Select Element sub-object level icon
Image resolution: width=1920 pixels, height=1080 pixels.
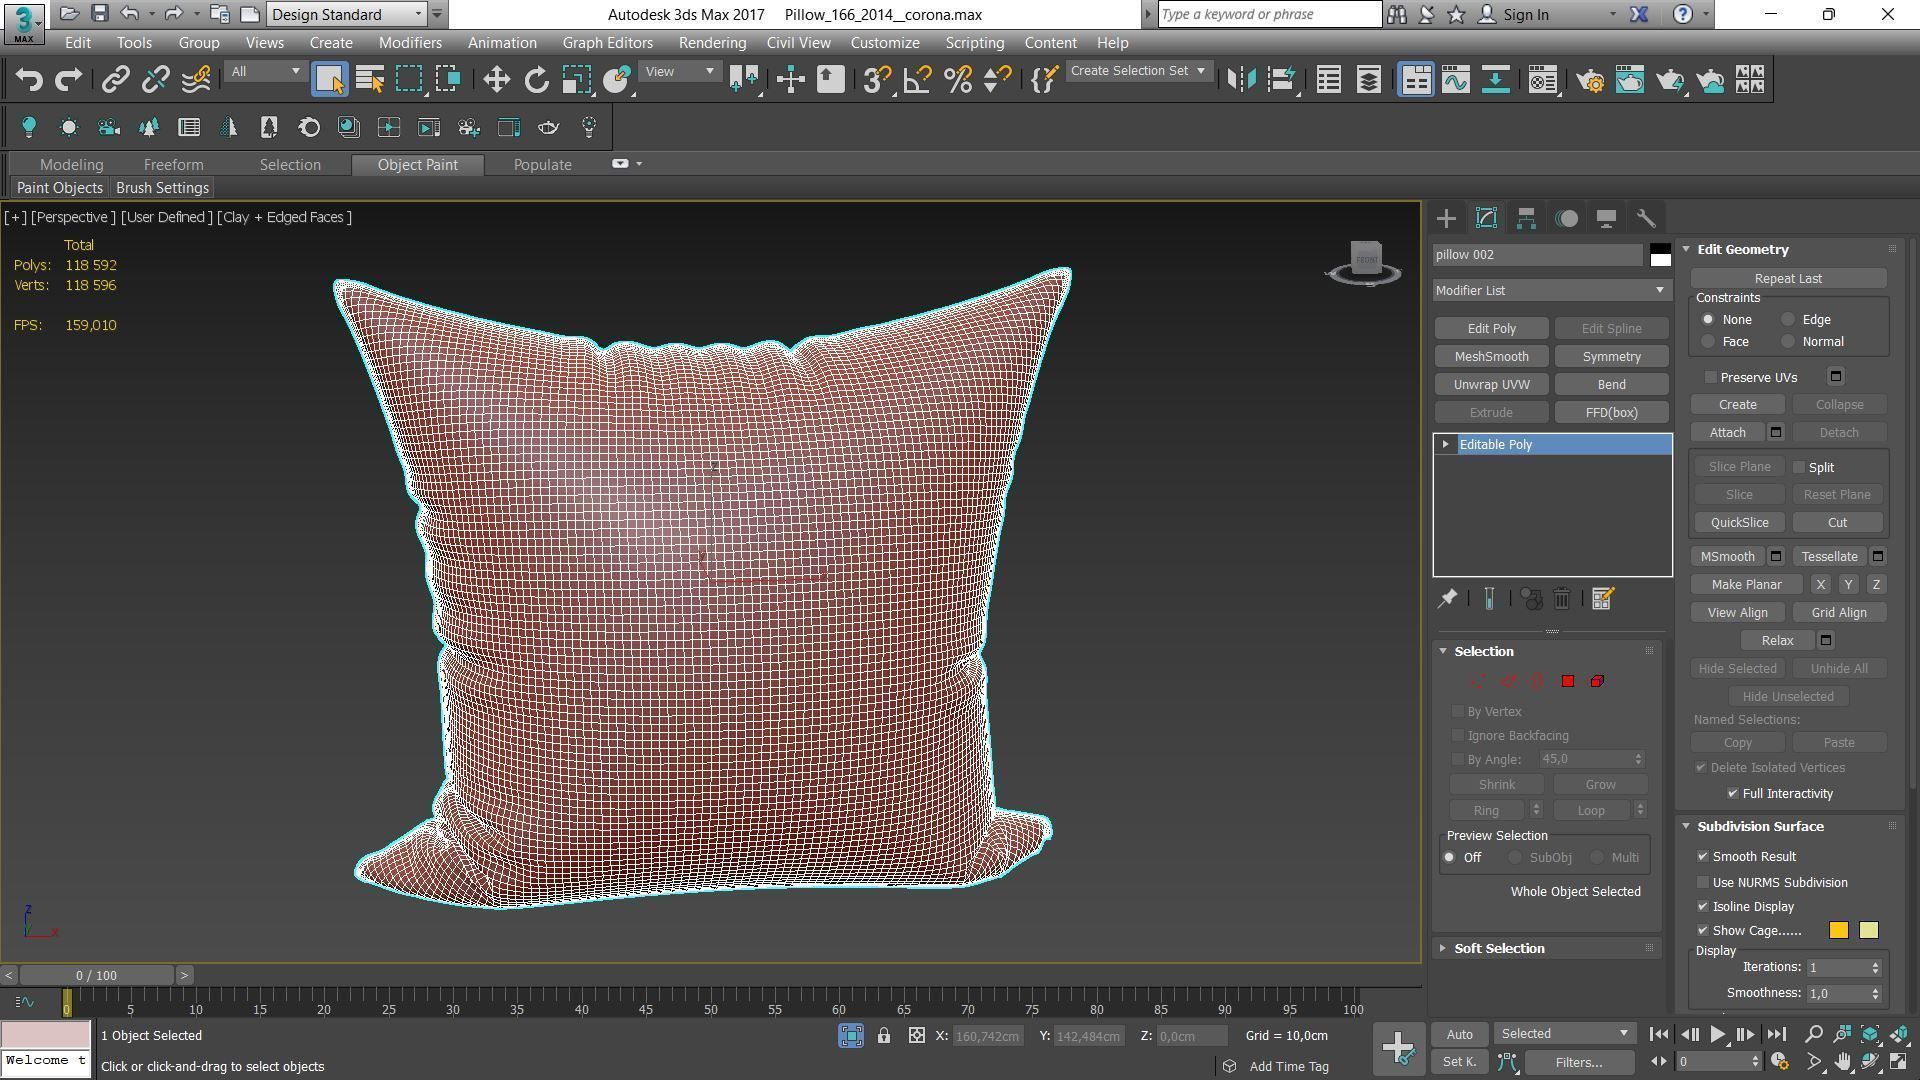click(1597, 682)
